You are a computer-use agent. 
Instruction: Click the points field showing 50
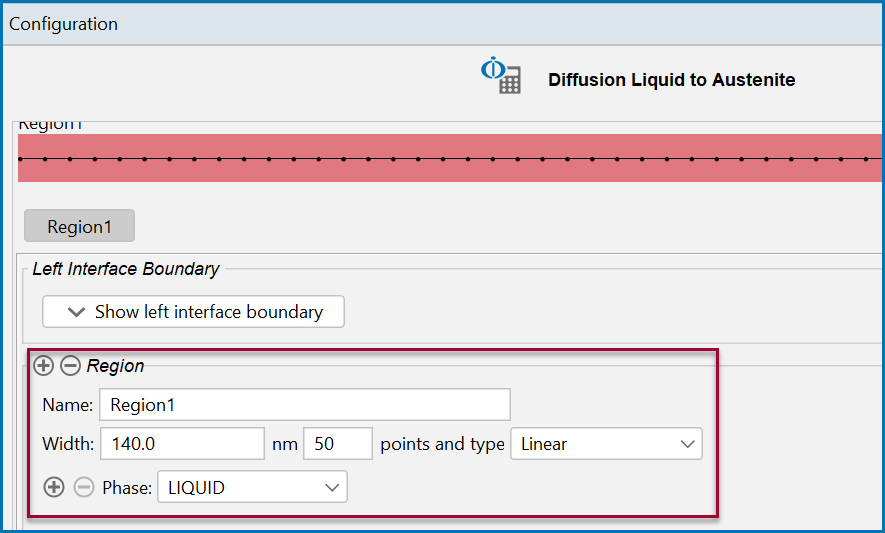[338, 444]
